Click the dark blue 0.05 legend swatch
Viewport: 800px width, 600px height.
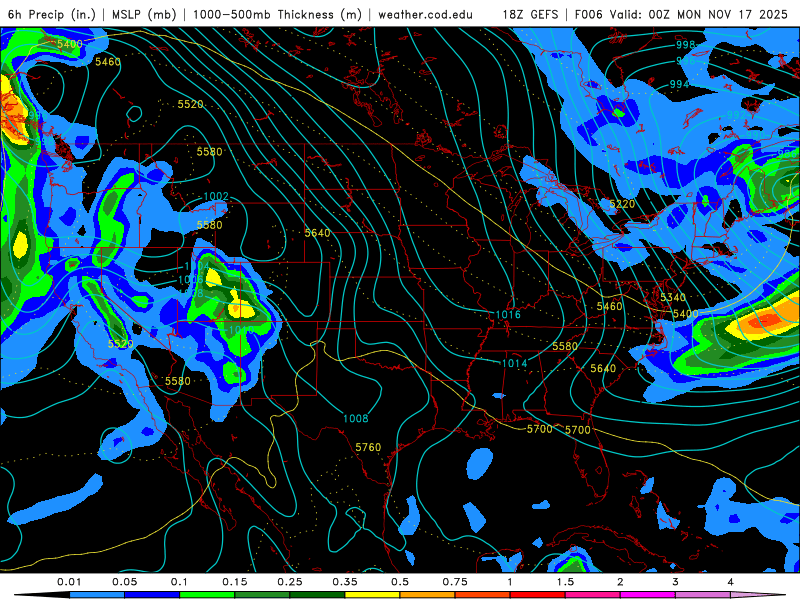(152, 595)
